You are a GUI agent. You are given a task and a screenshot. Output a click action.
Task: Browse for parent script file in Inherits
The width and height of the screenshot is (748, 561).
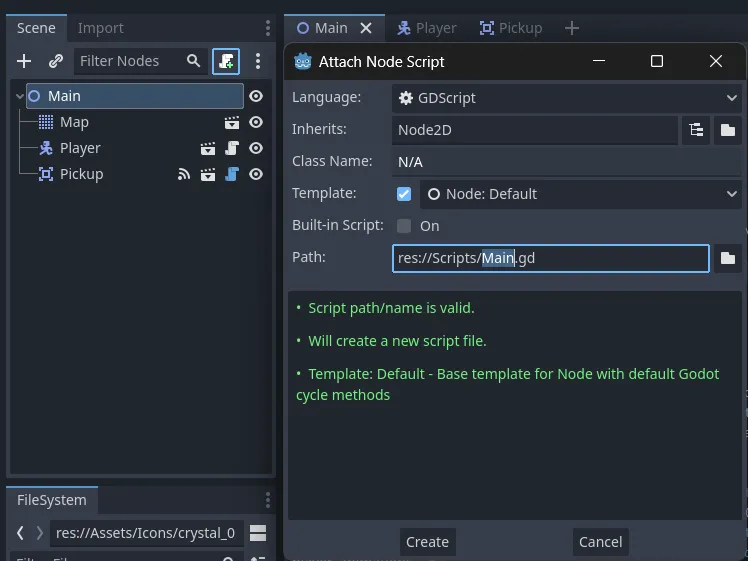[727, 130]
